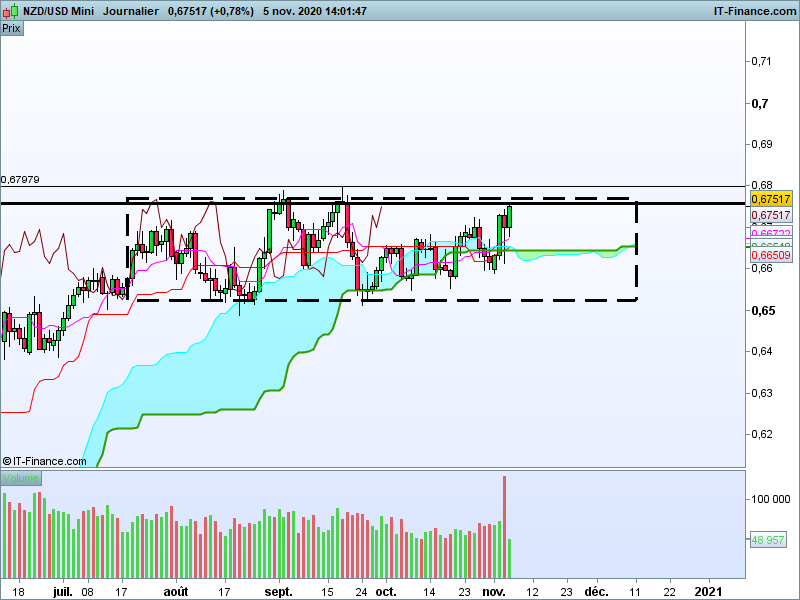Click the 5 nov. 2020 14:01:47 timestamp
The height and width of the screenshot is (600, 800).
(315, 11)
